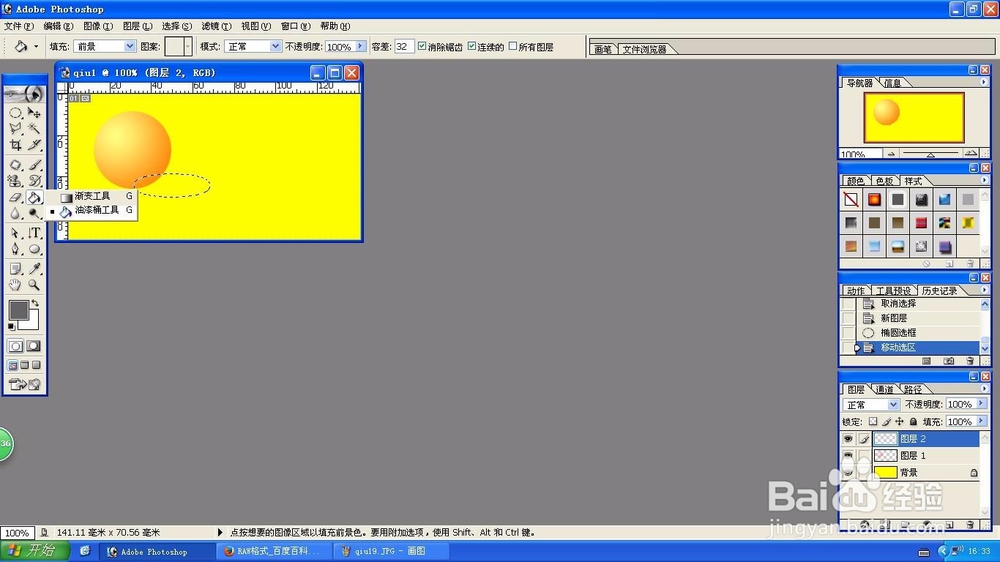
Task: Activate the Zoom magnifier tool
Action: point(34,285)
